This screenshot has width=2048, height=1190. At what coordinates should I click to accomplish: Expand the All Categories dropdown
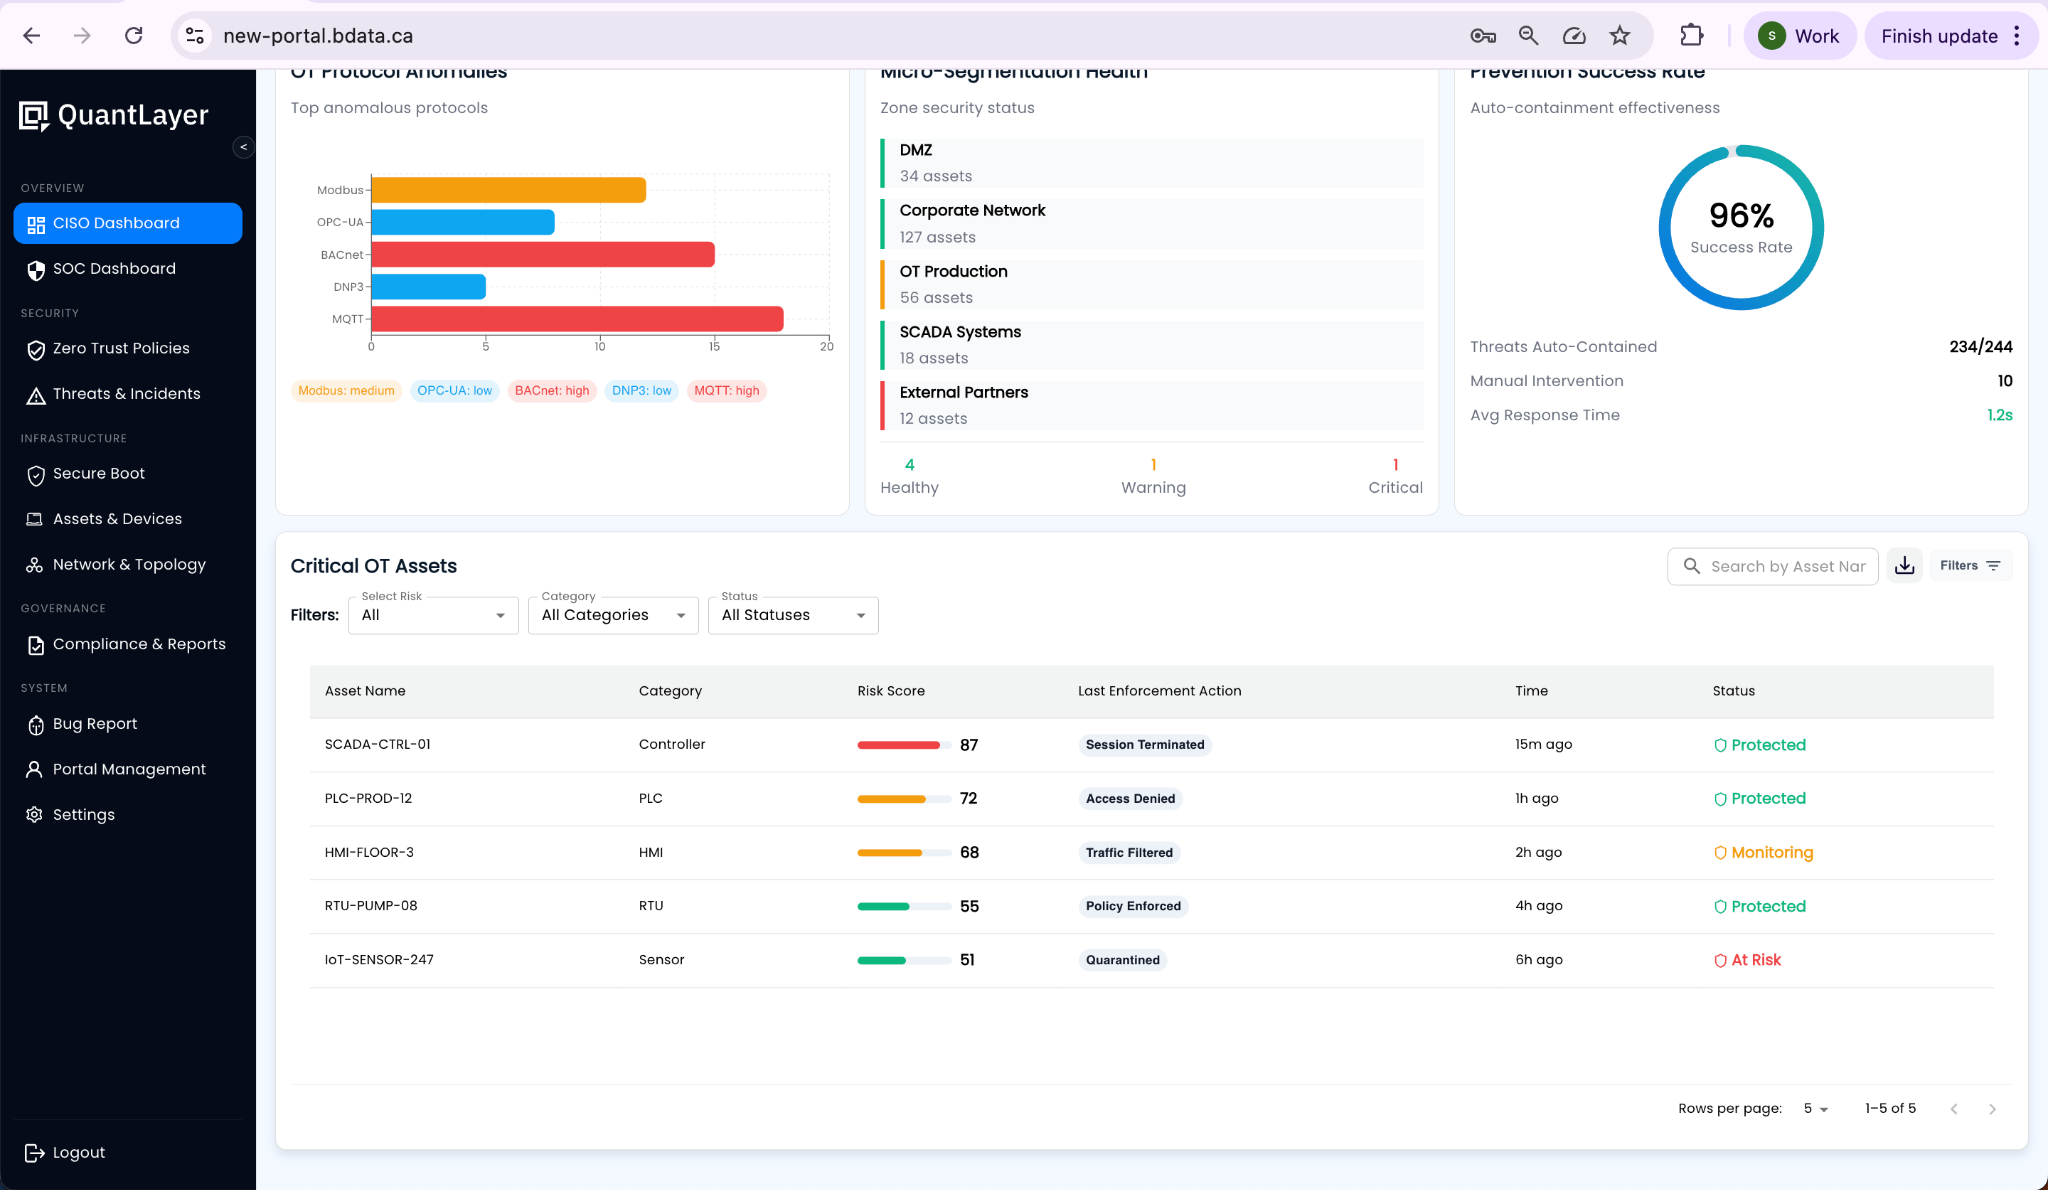[x=612, y=615]
